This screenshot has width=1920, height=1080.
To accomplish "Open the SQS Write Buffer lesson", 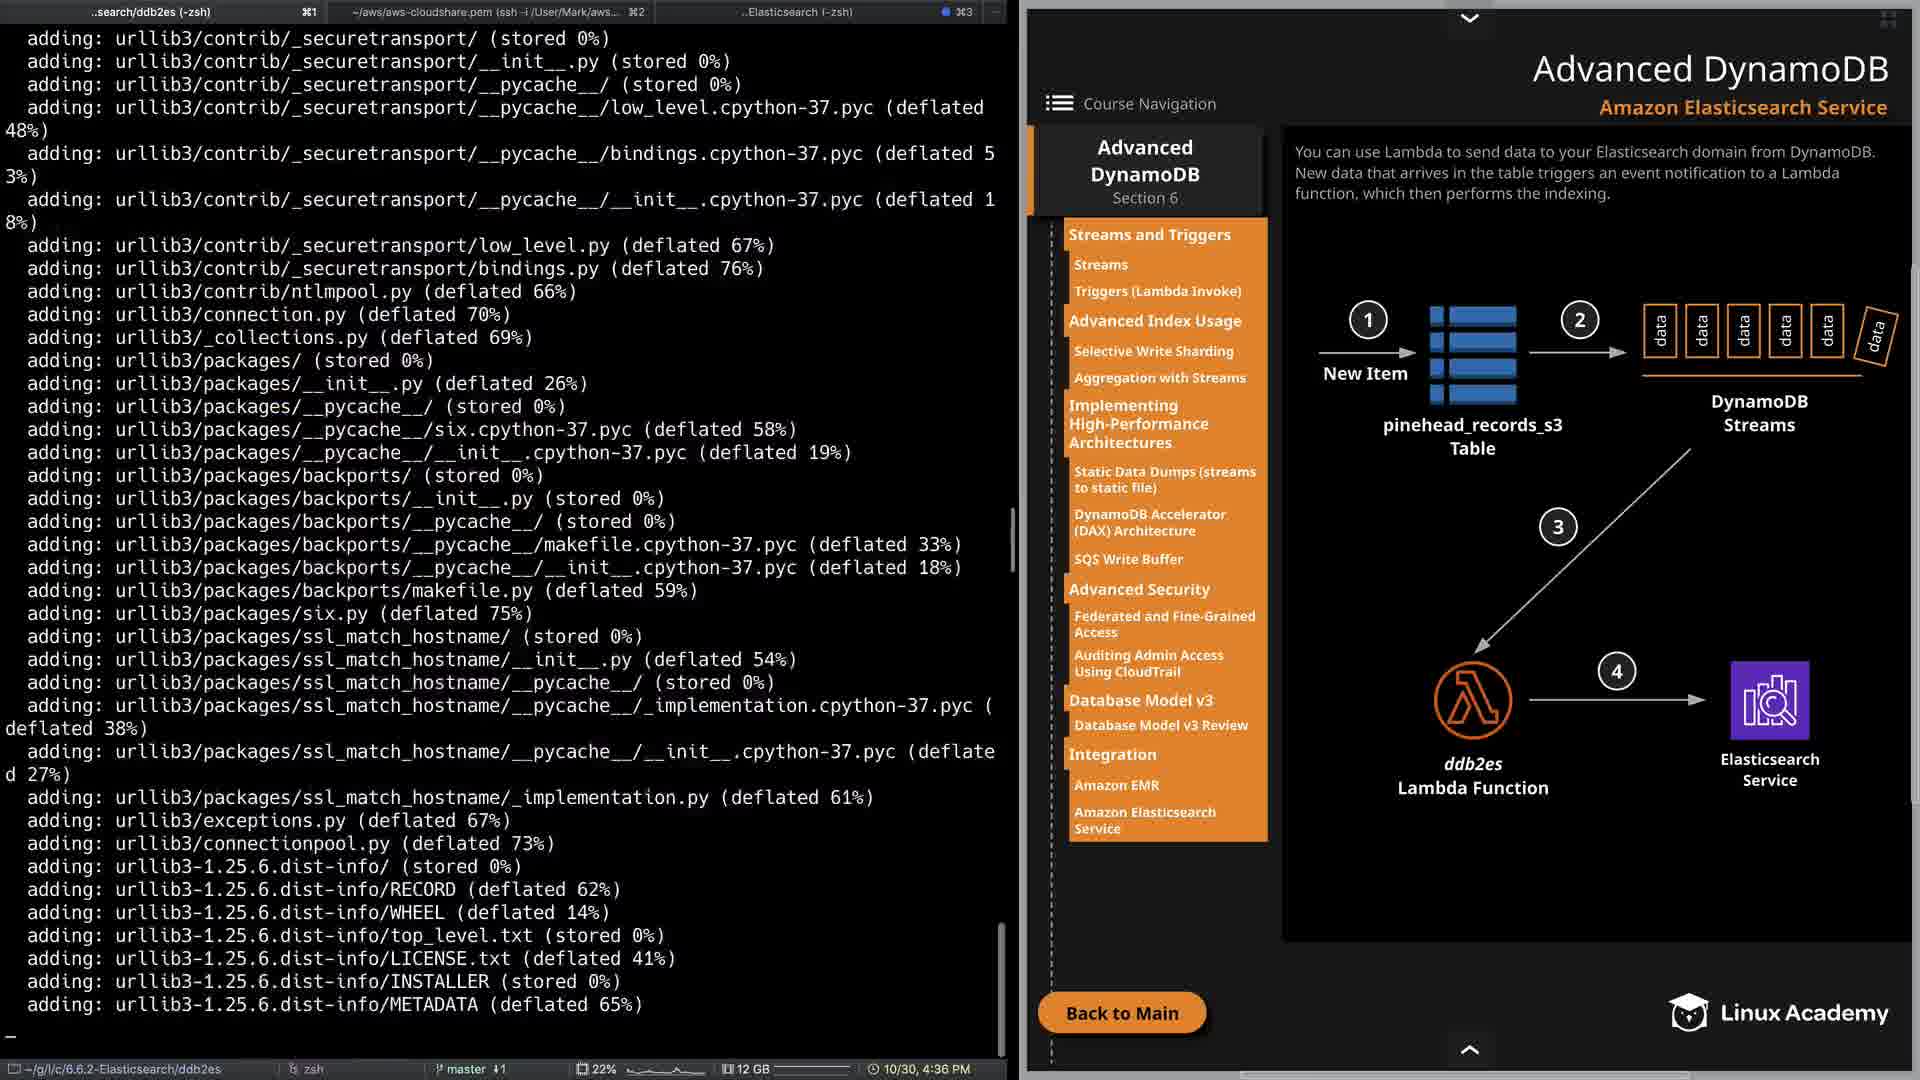I will [x=1128, y=559].
